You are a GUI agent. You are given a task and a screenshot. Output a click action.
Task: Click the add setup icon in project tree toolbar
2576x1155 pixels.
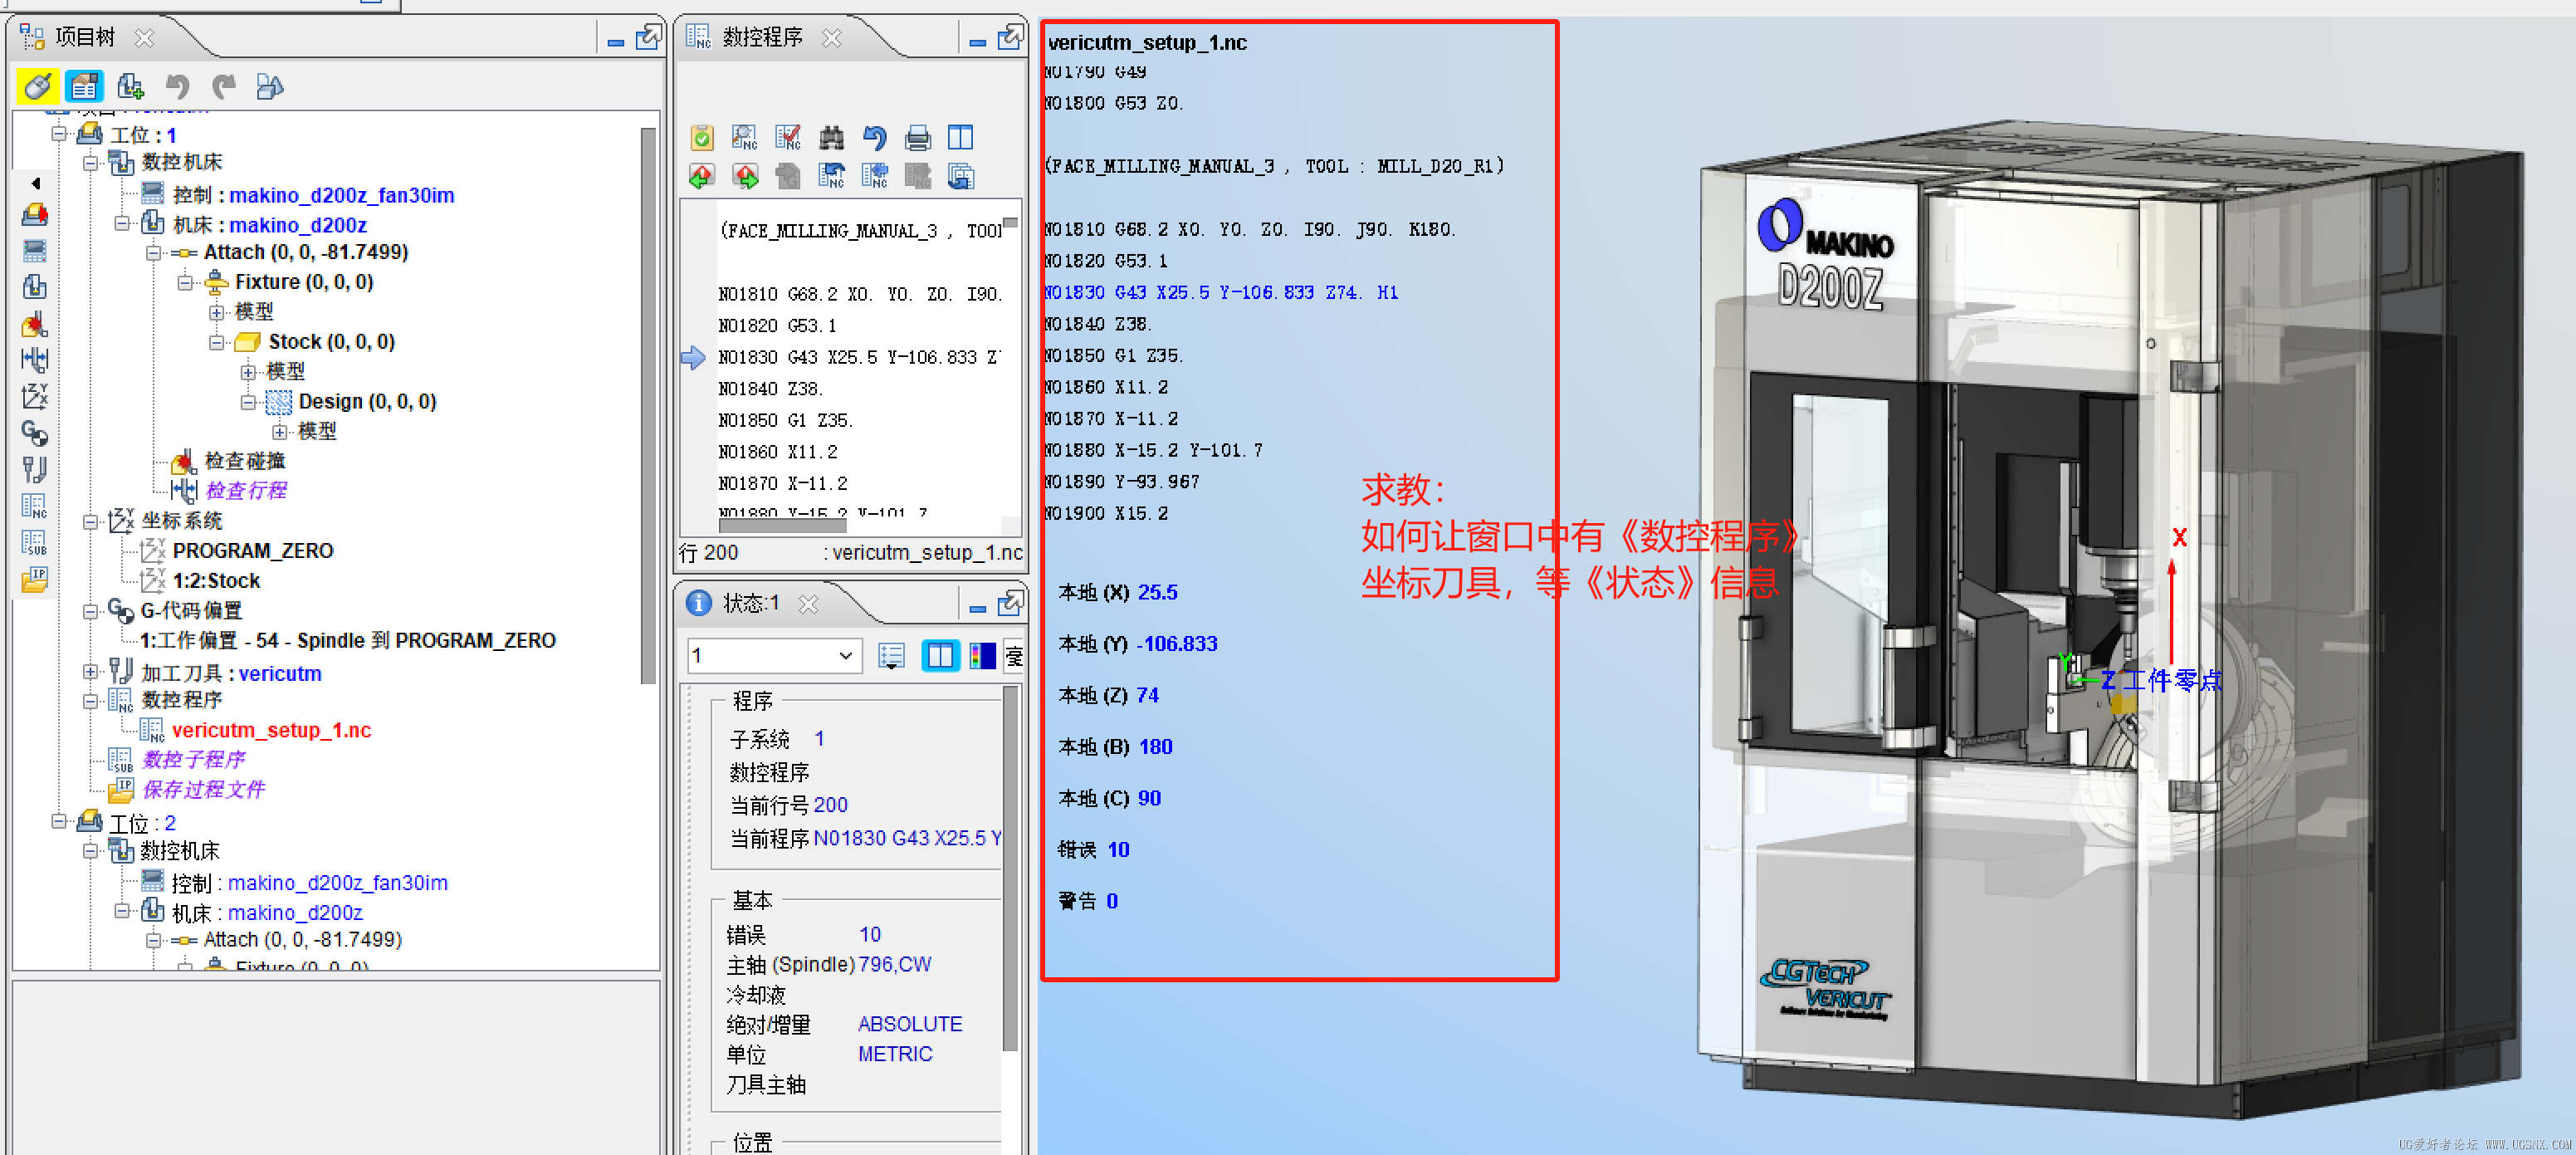click(x=130, y=86)
